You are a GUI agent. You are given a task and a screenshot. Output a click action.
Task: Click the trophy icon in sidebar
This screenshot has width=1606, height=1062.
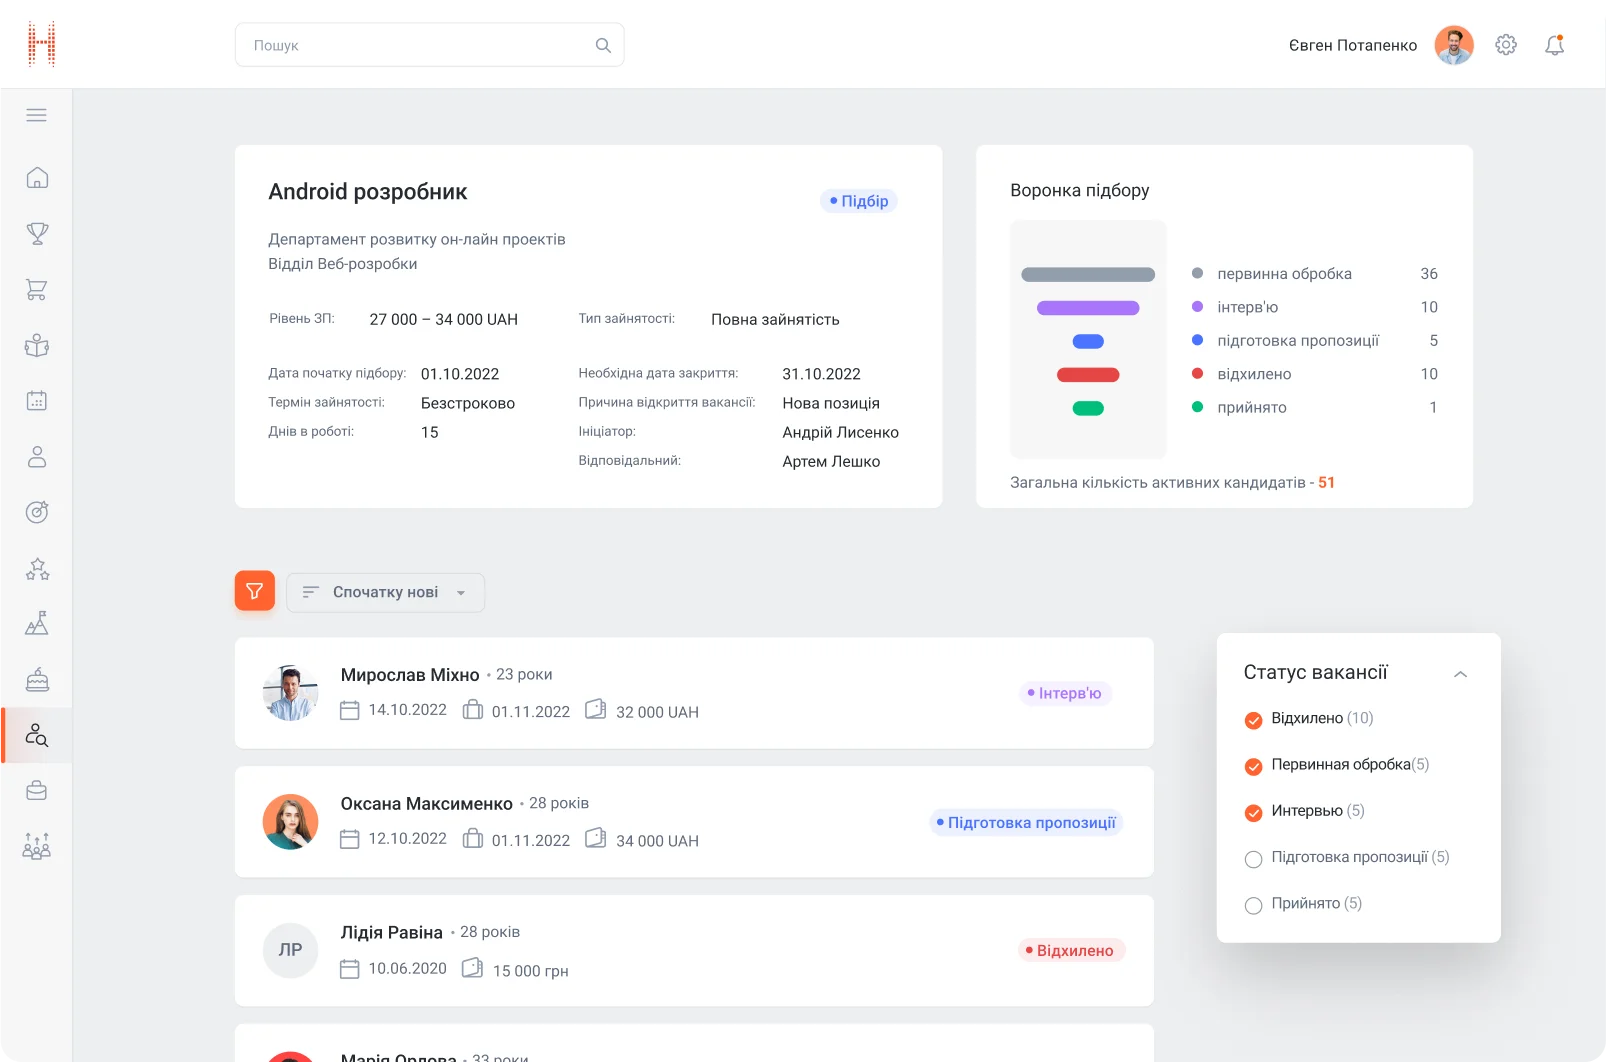click(x=37, y=234)
